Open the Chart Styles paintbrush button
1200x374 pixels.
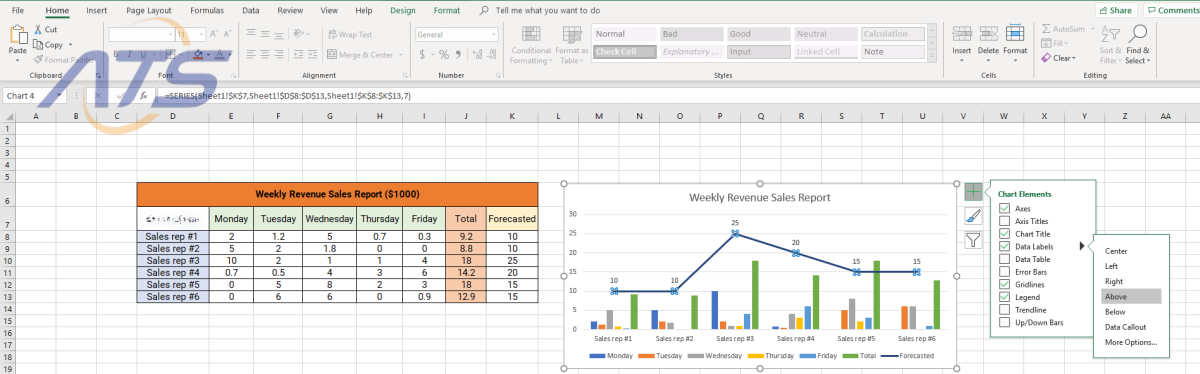pos(974,215)
